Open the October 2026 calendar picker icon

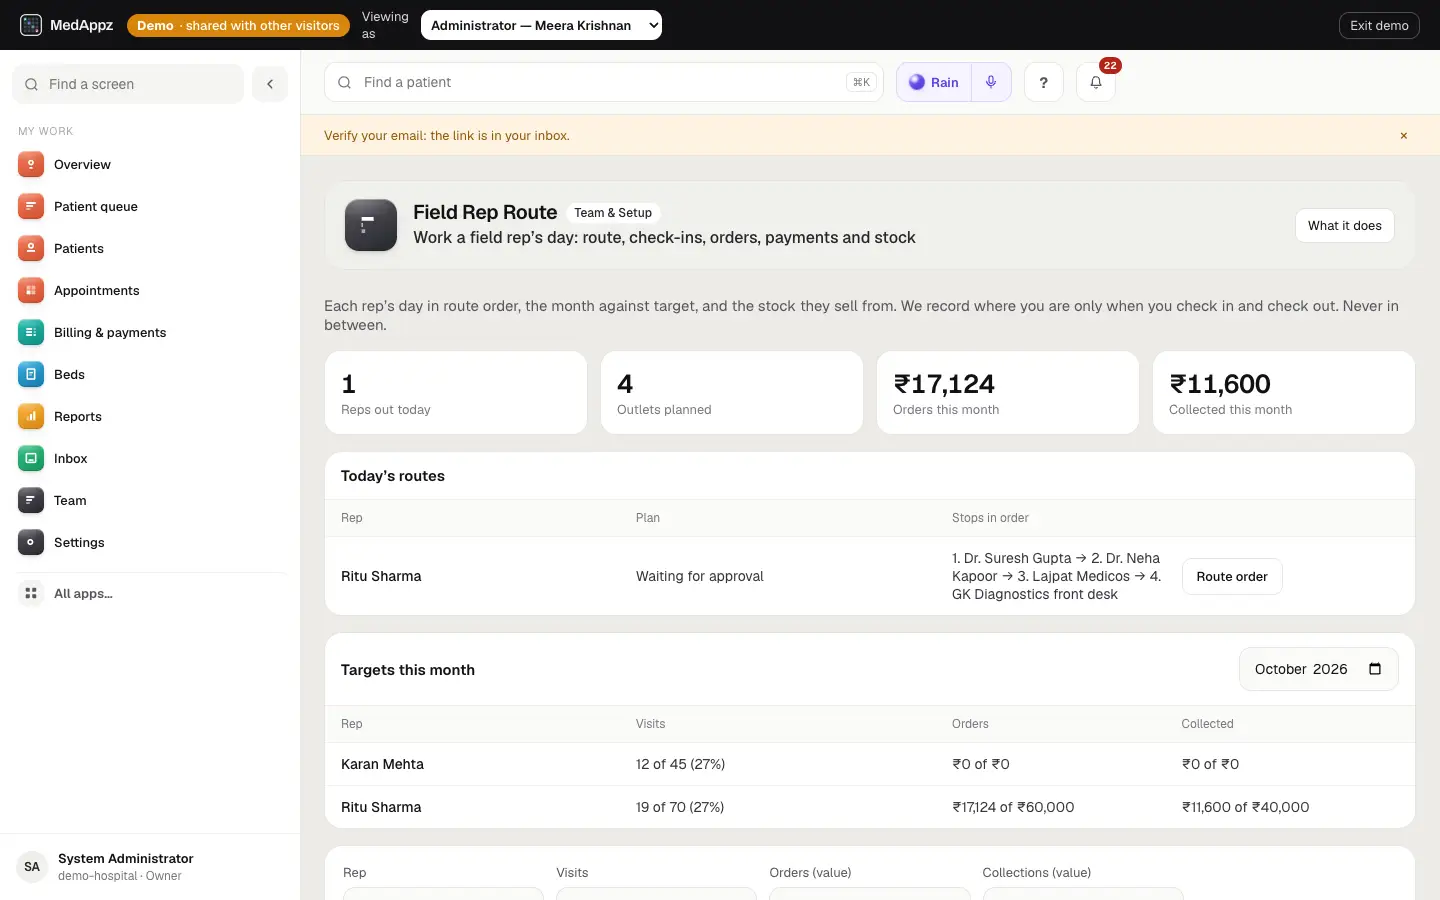pyautogui.click(x=1375, y=669)
